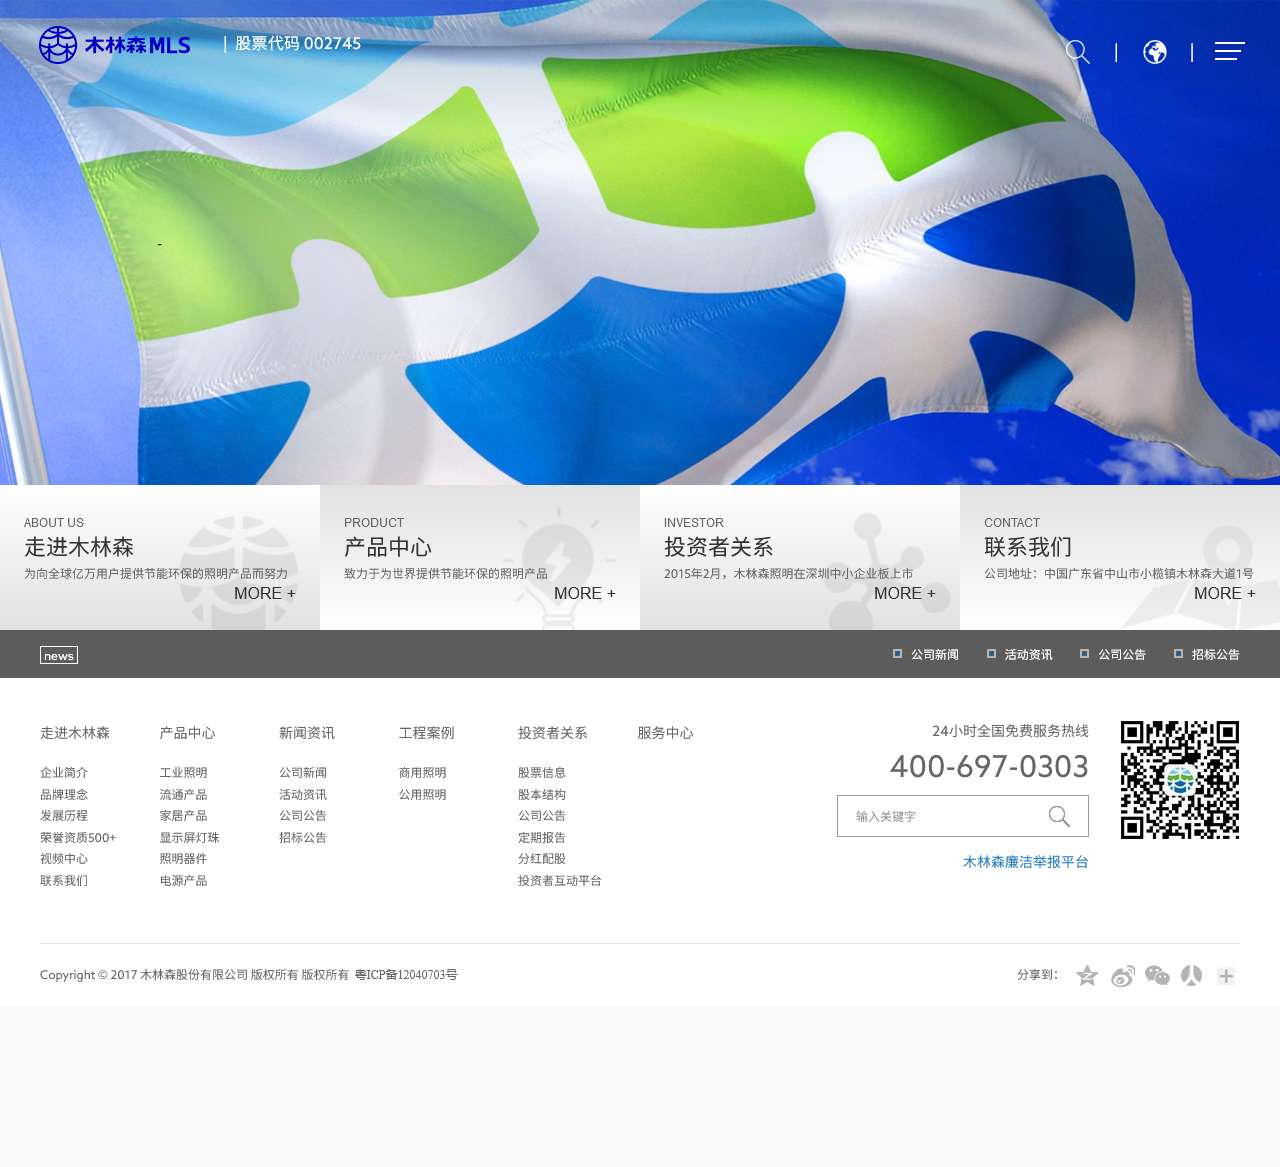The image size is (1280, 1167).
Task: Open 活动资讯 under 新闻资讯 column
Action: coord(303,795)
